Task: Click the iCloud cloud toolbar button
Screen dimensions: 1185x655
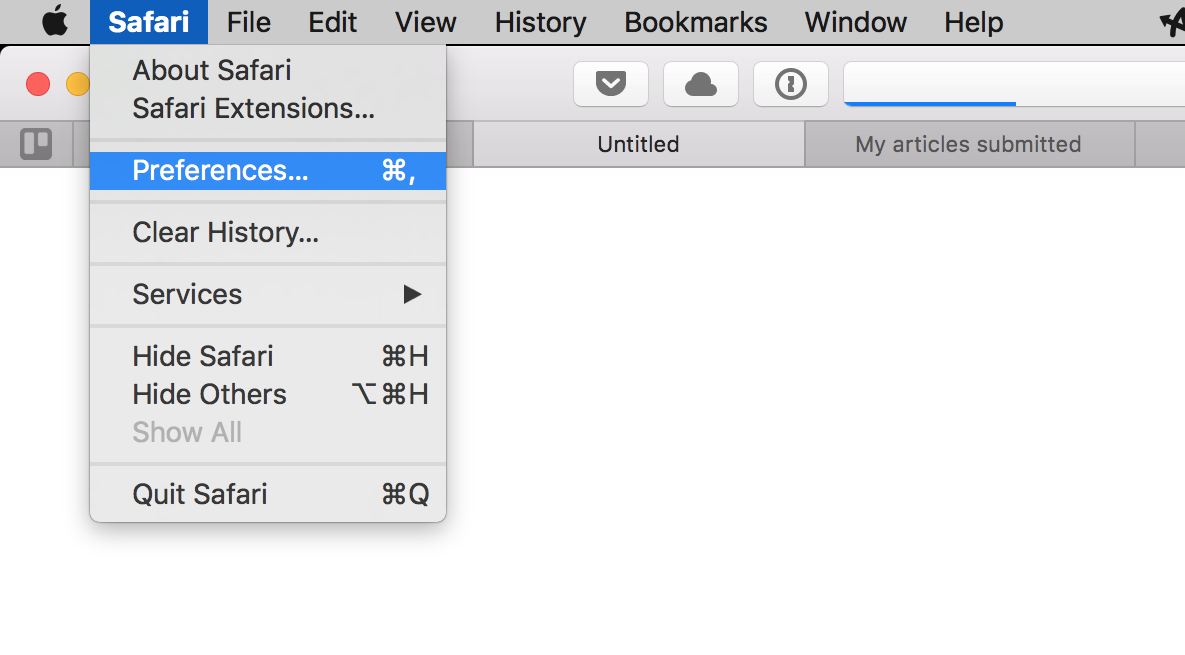Action: pyautogui.click(x=701, y=84)
